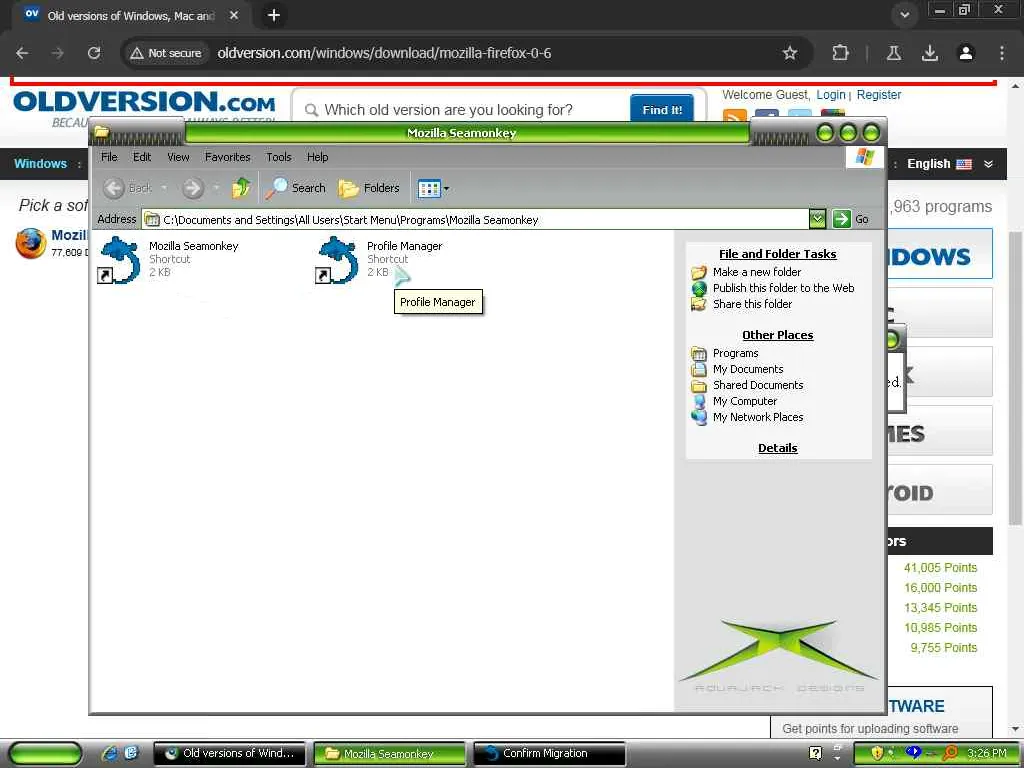Click the green Go arrow button

842,219
